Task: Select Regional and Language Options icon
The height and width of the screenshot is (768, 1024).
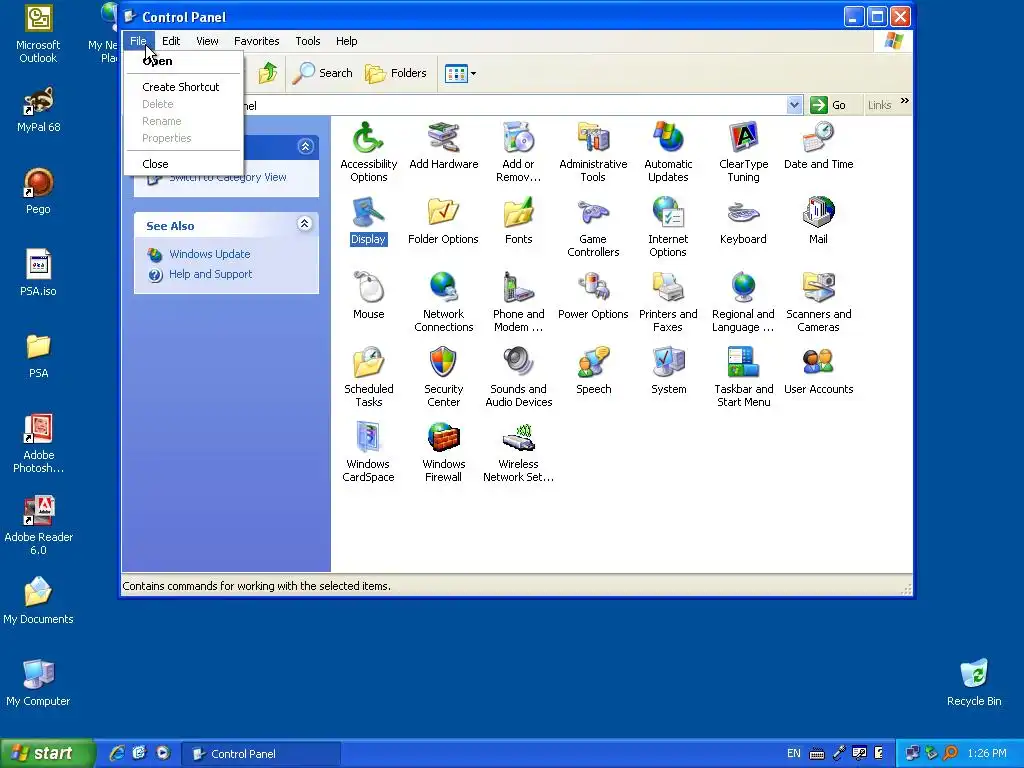Action: coord(743,302)
